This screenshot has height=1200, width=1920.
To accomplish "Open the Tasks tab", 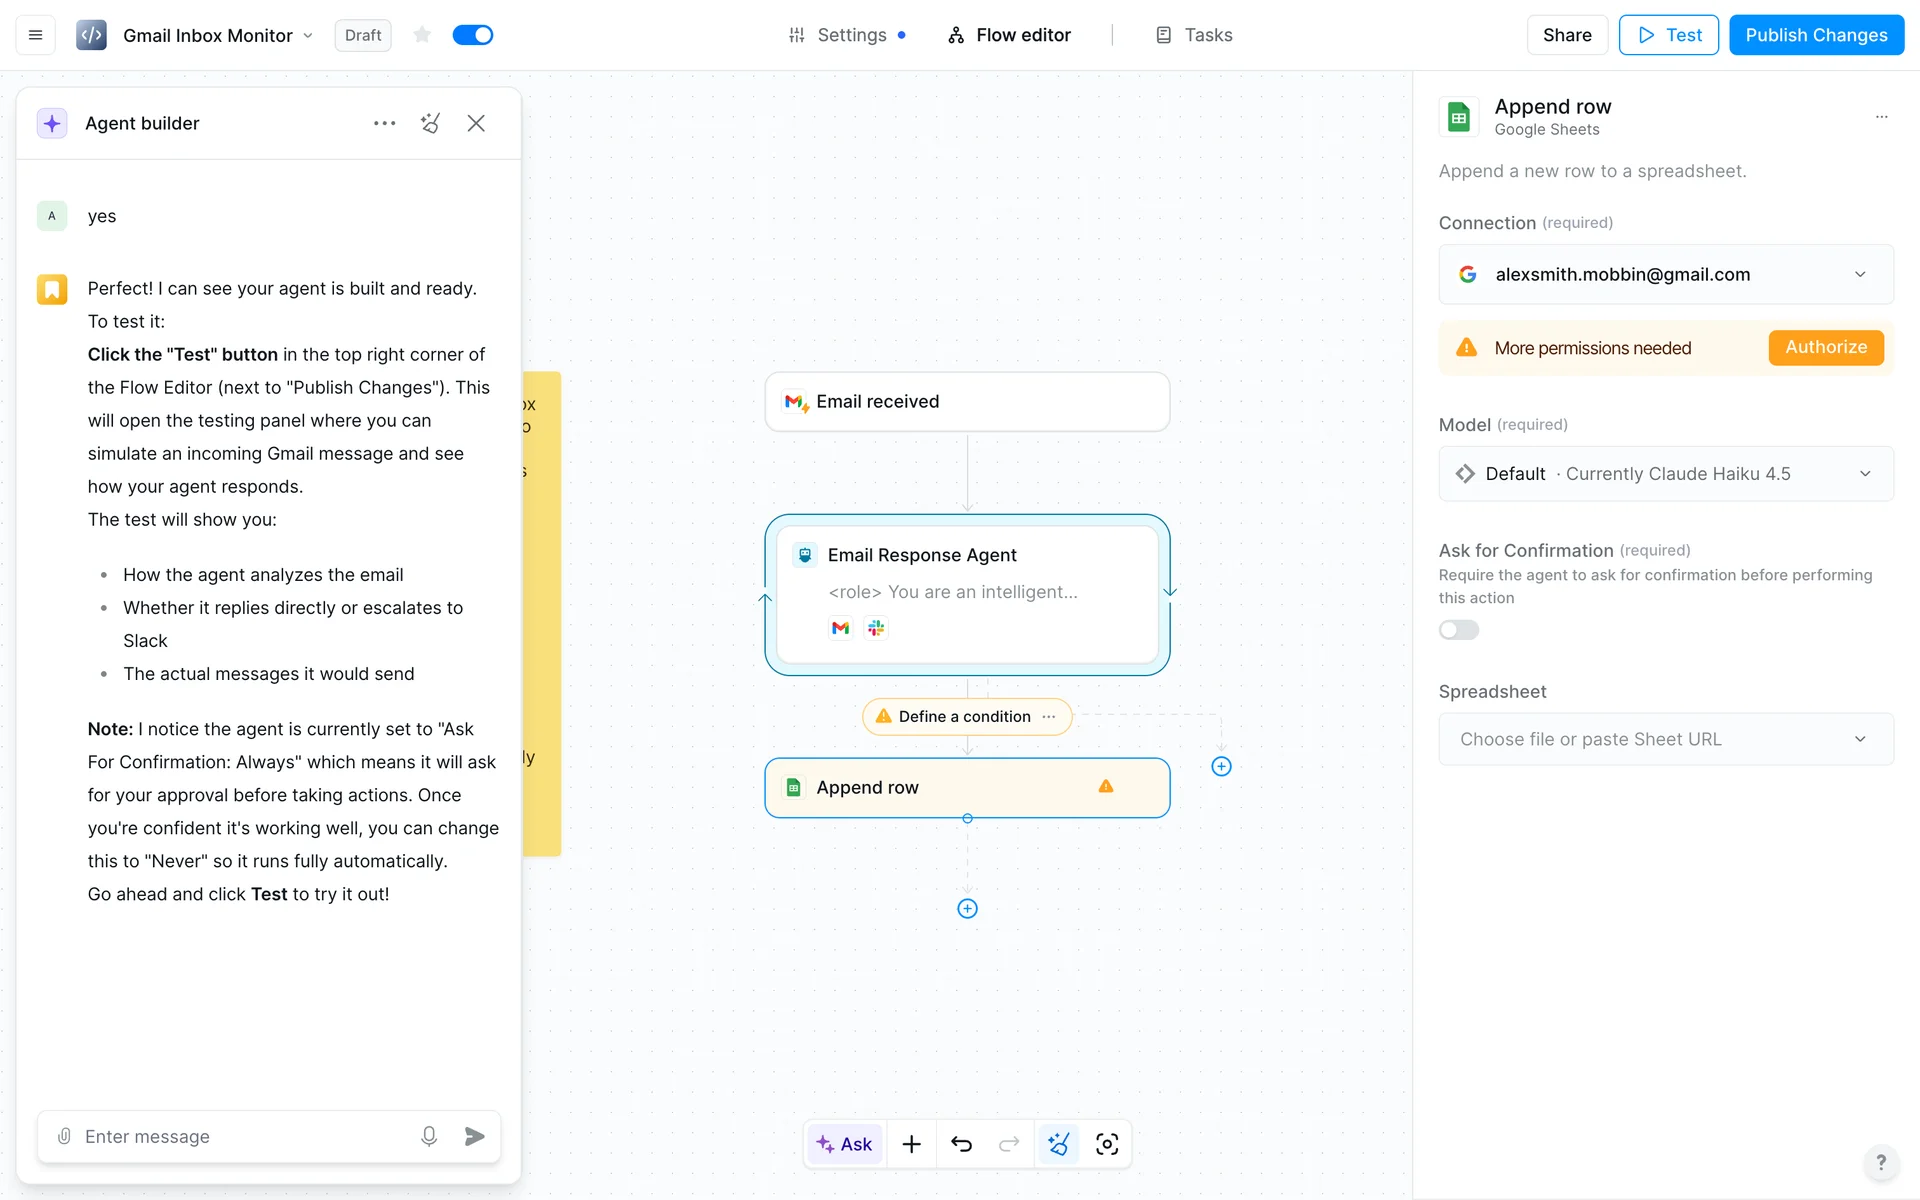I will [1194, 35].
